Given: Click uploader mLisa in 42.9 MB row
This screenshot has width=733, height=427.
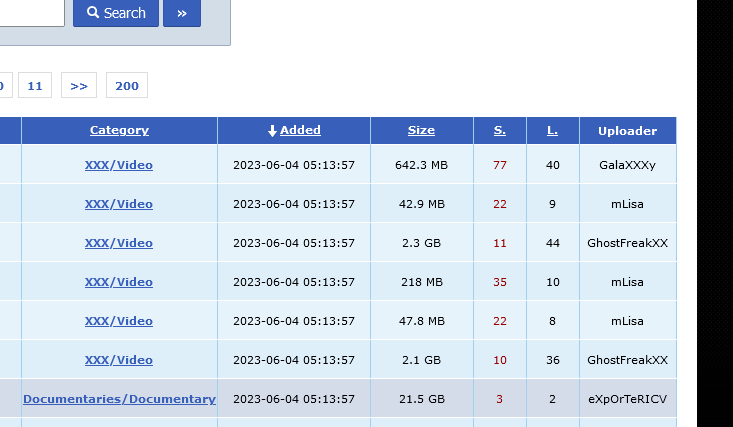Looking at the screenshot, I should tap(627, 204).
